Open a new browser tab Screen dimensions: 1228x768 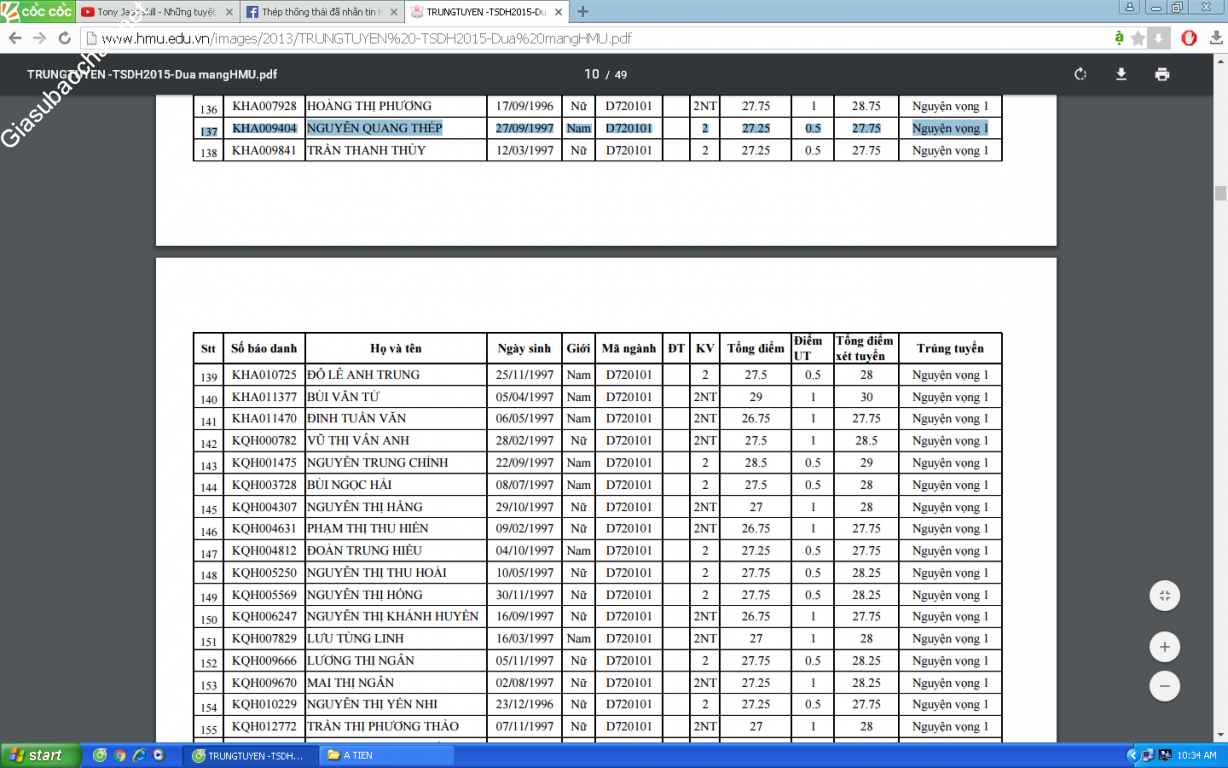pyautogui.click(x=583, y=12)
